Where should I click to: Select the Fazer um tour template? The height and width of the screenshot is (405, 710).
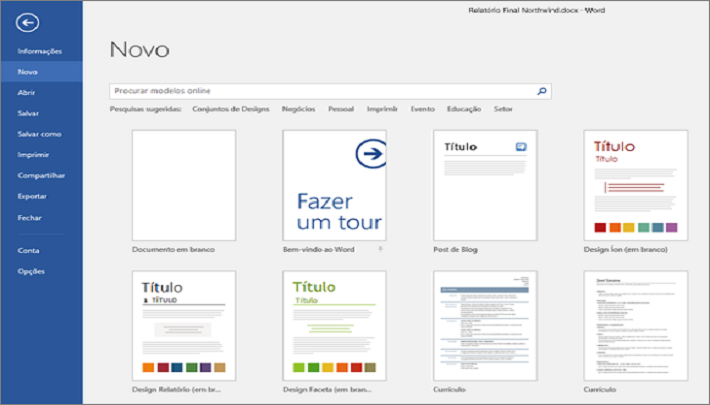tap(334, 184)
